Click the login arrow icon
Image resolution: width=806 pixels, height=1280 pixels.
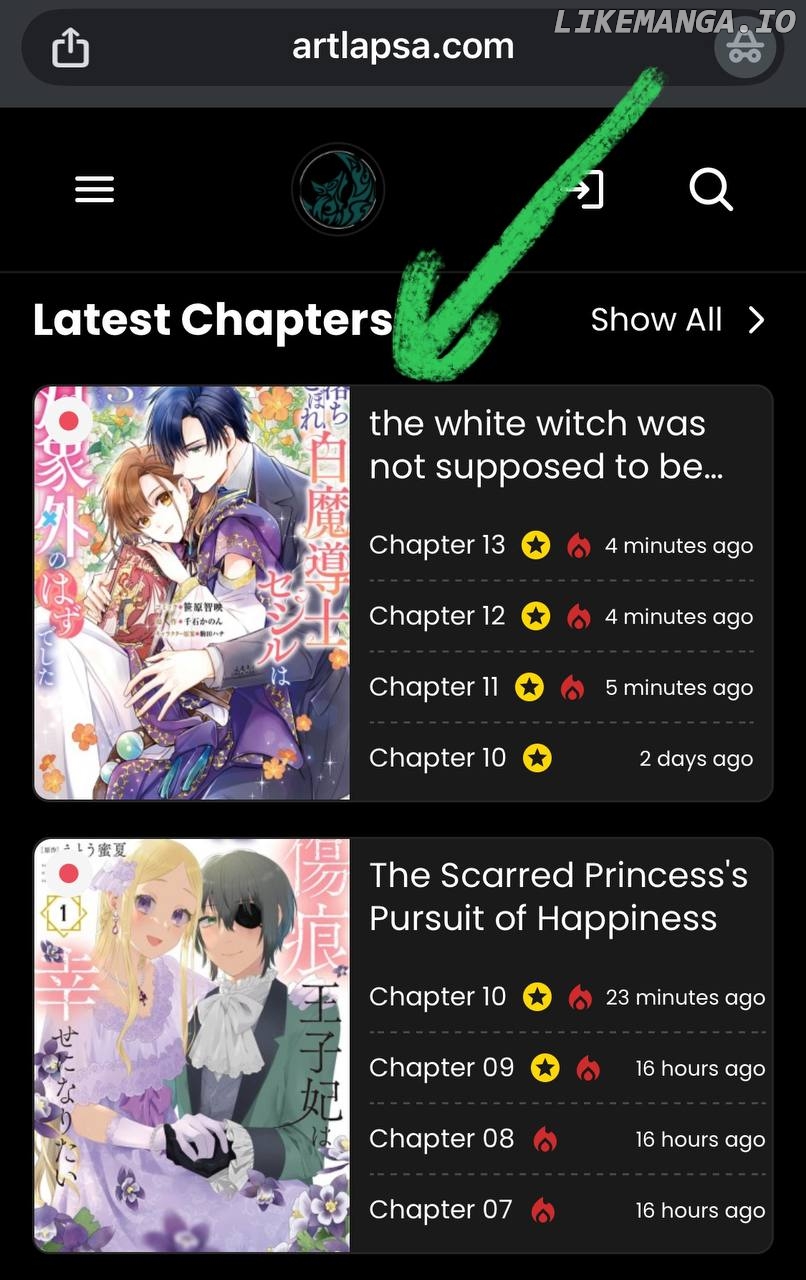point(585,189)
